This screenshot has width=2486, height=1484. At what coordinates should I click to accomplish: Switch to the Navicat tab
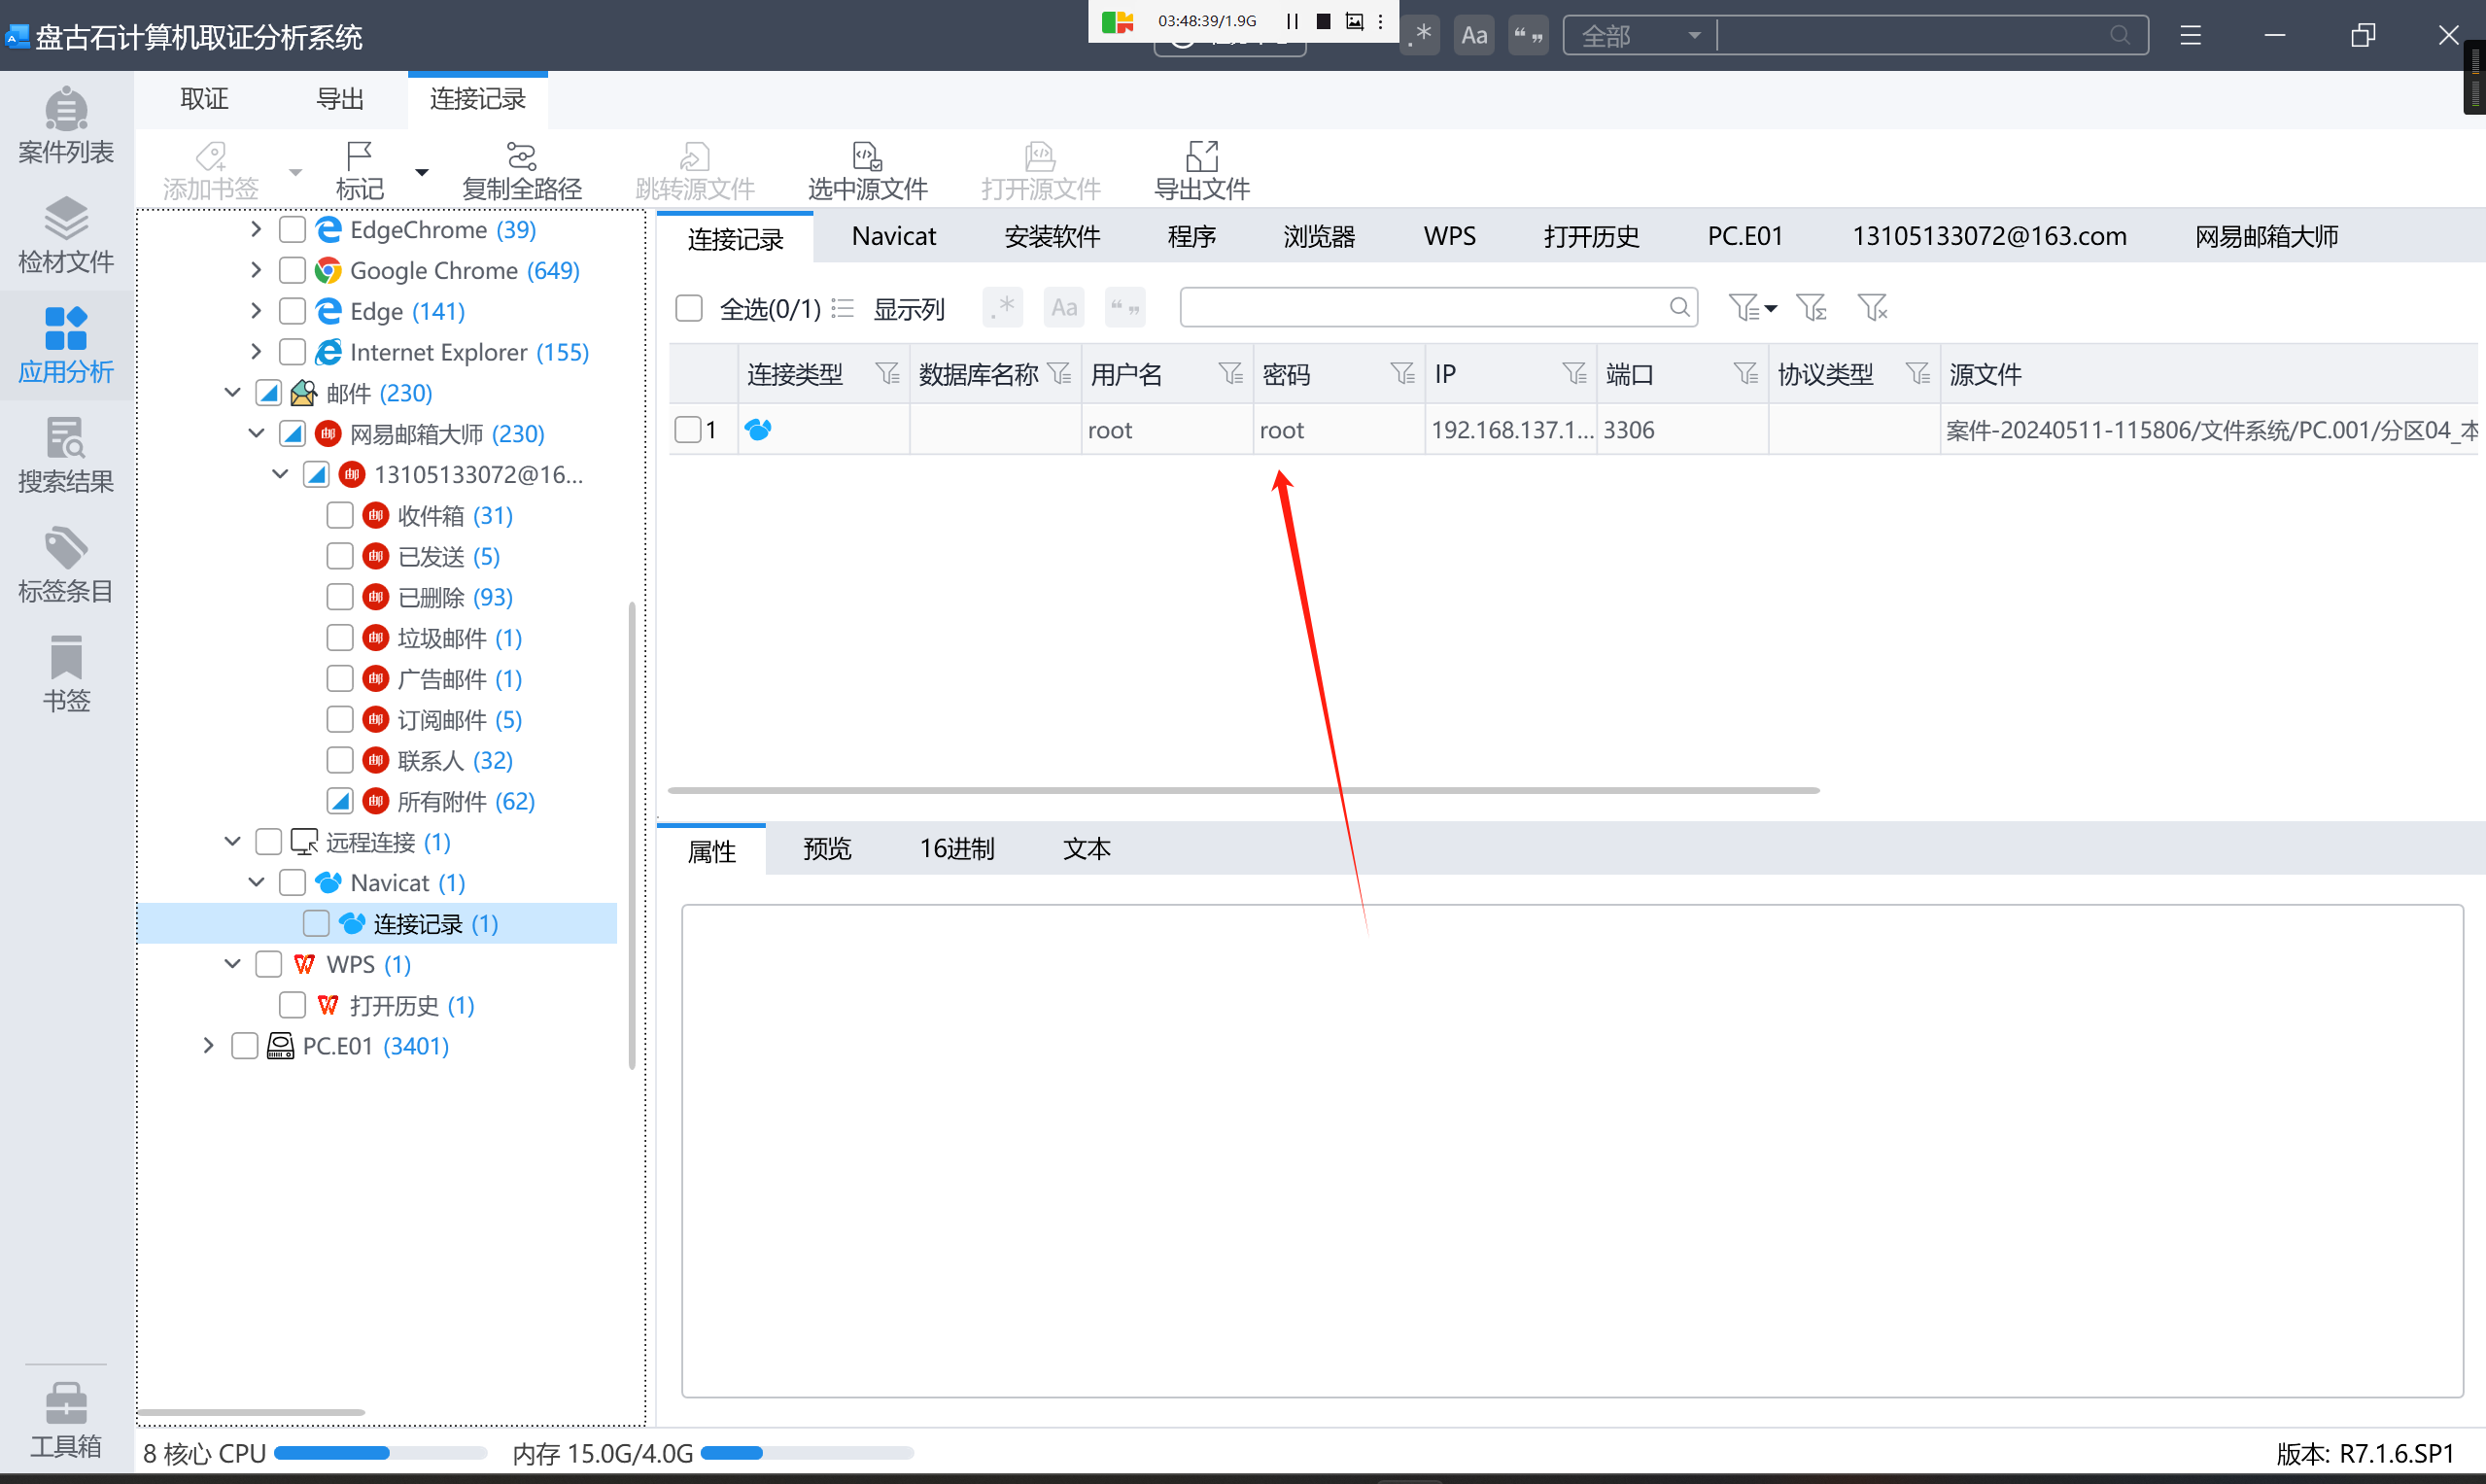click(x=893, y=236)
